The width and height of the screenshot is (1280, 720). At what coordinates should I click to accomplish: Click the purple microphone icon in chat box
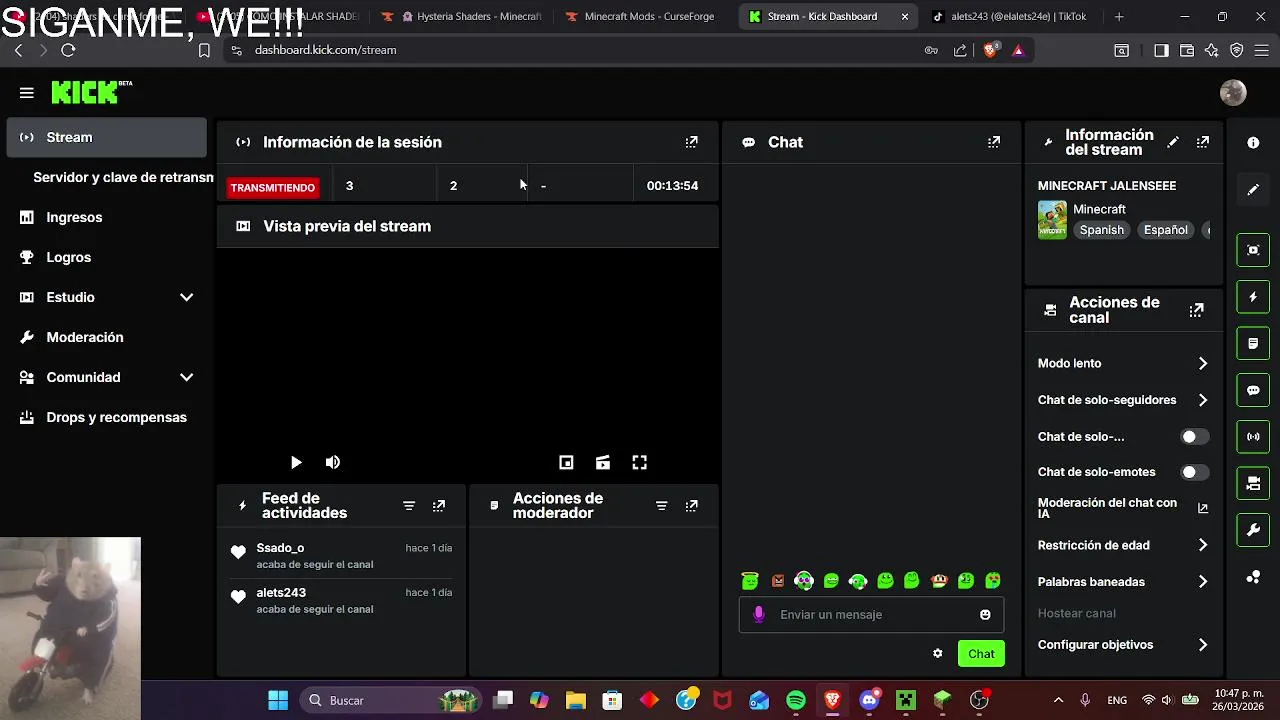pos(759,614)
